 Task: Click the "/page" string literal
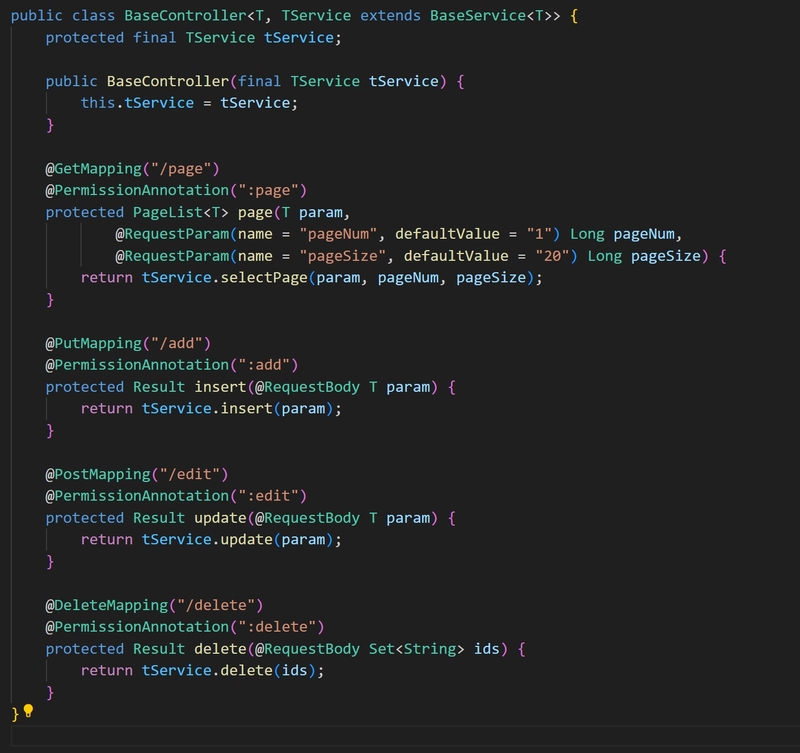tap(181, 169)
